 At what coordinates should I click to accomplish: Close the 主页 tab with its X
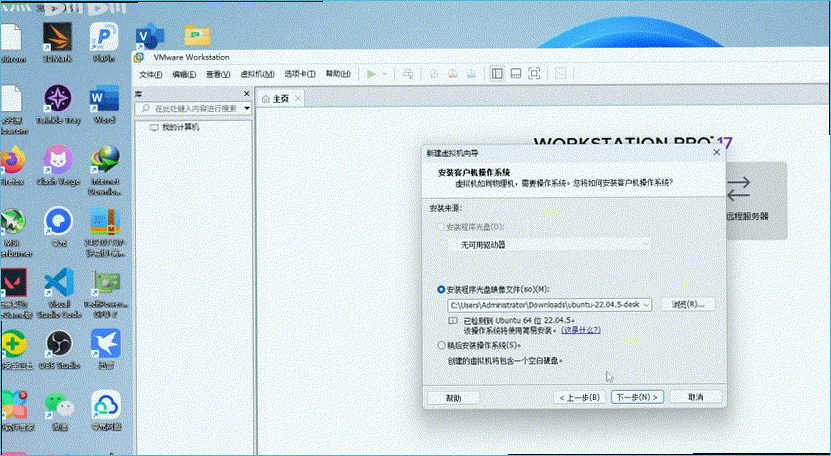point(298,99)
